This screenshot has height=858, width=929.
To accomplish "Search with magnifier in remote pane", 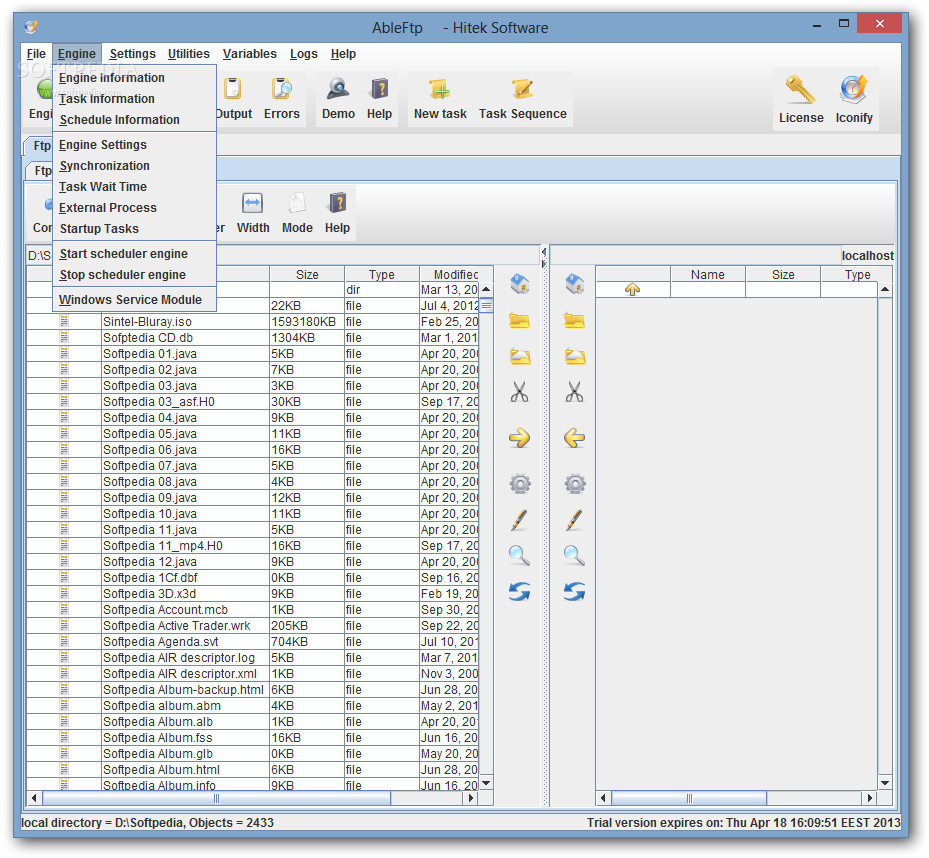I will pyautogui.click(x=575, y=556).
